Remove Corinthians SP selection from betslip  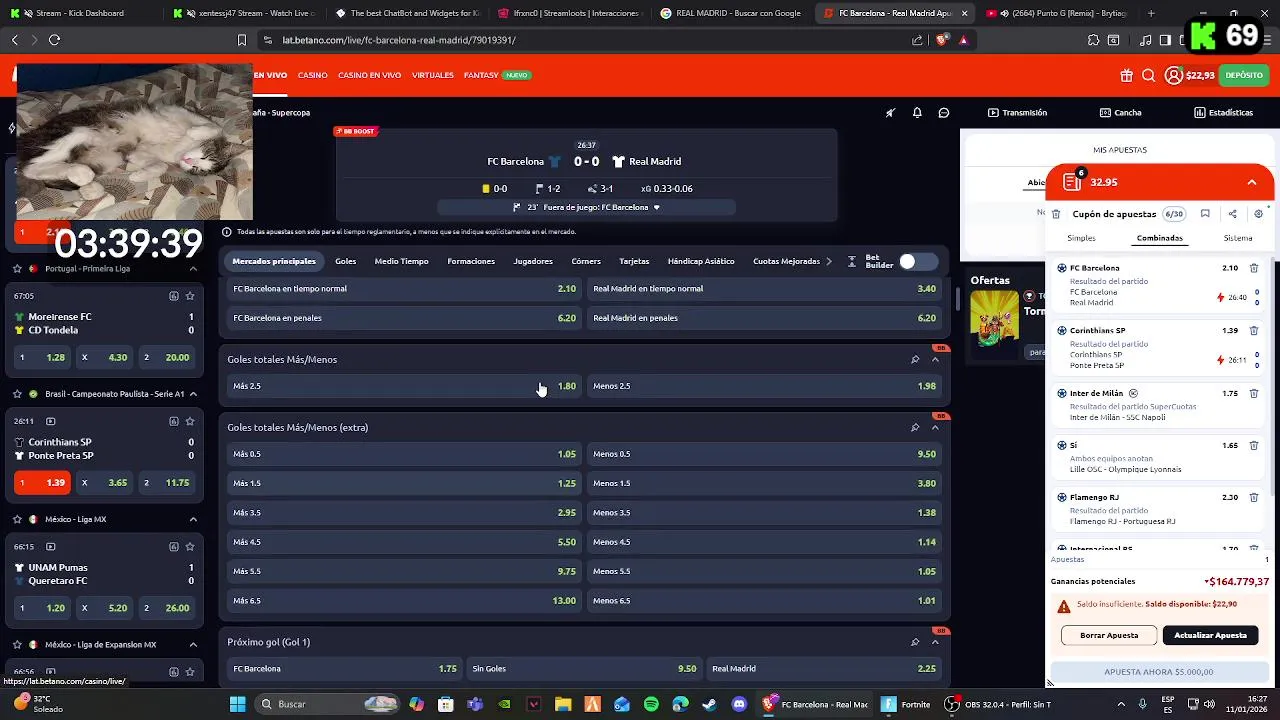coord(1254,330)
